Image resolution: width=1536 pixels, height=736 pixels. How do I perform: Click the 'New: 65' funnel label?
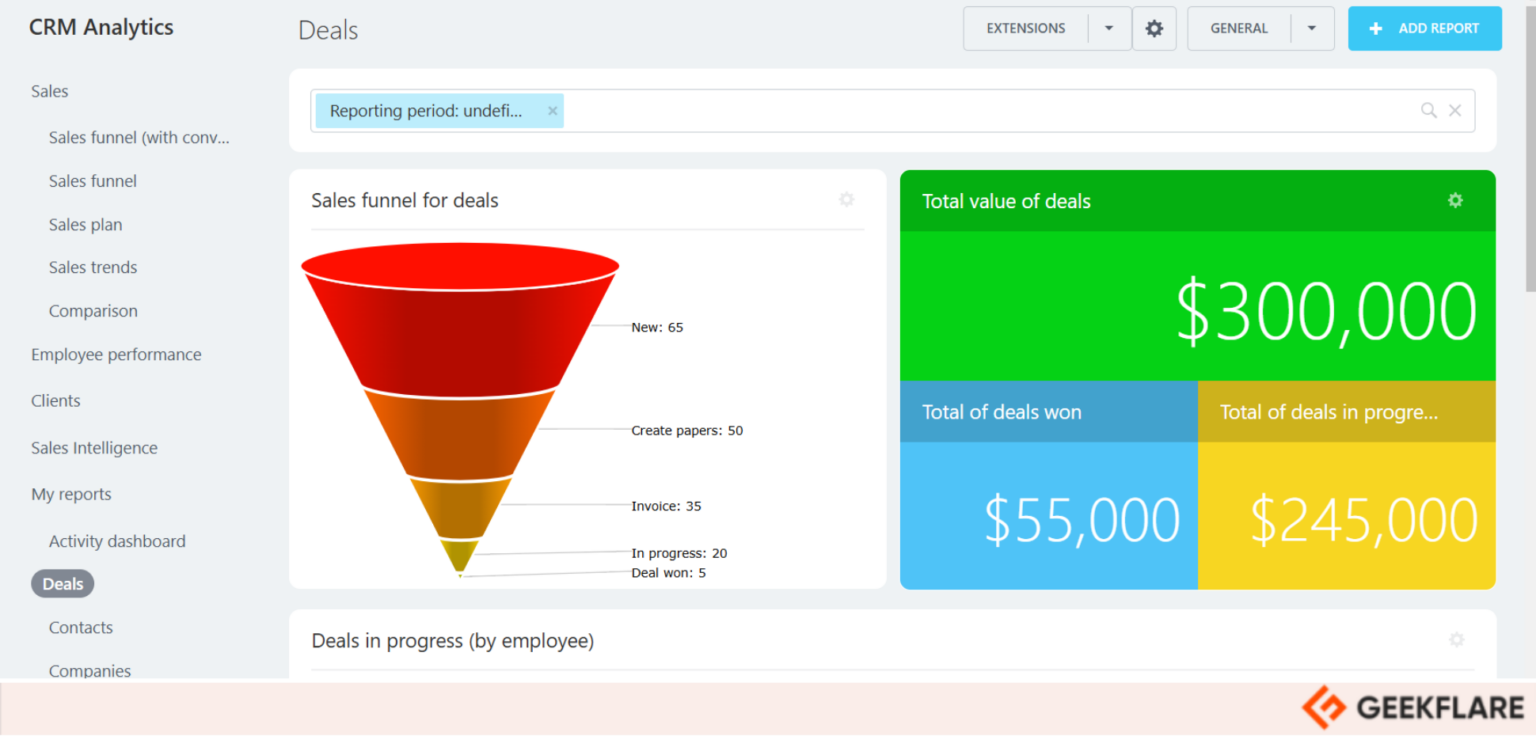click(657, 327)
